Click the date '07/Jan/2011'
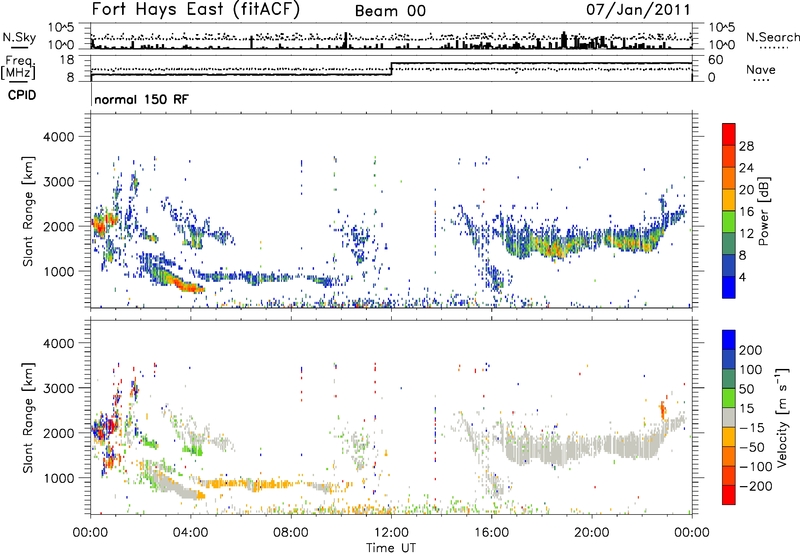 point(638,10)
